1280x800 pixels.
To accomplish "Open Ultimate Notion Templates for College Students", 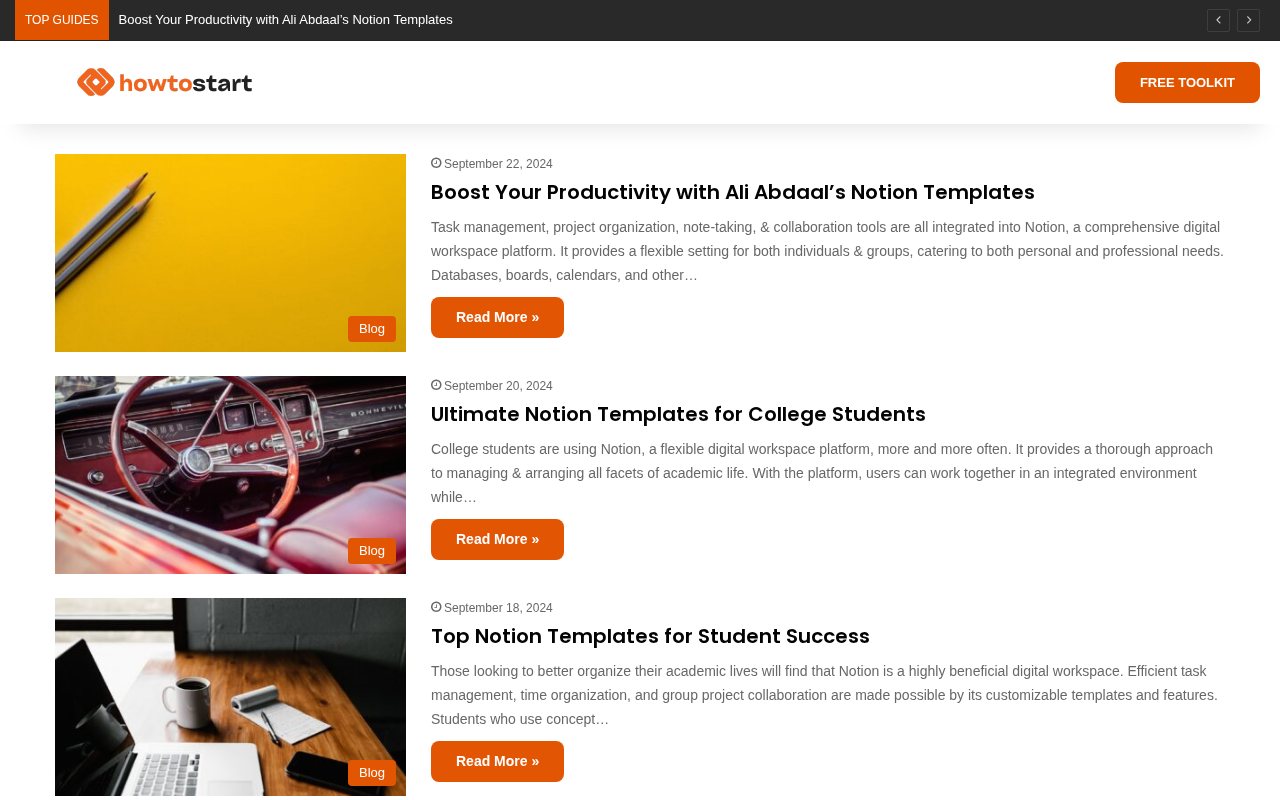I will click(x=678, y=414).
